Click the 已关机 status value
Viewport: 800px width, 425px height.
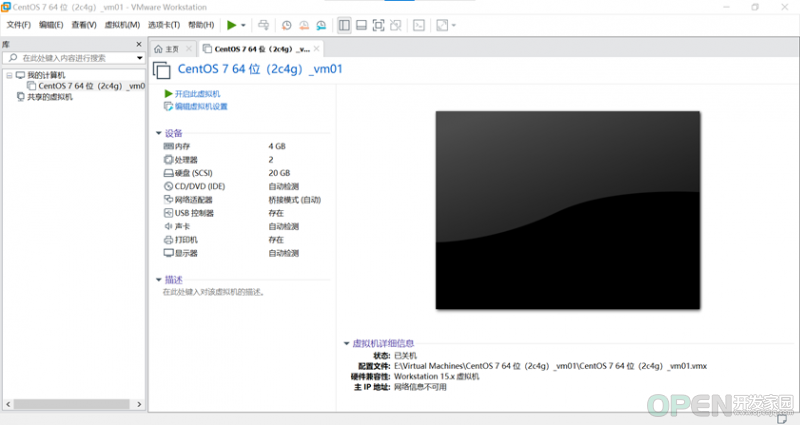click(406, 356)
